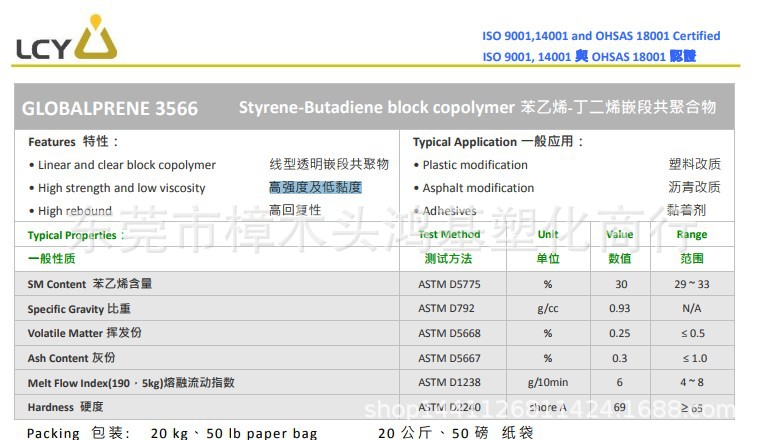Click the GLOBALPRENE 3566 title
This screenshot has width=760, height=440.
tap(110, 108)
